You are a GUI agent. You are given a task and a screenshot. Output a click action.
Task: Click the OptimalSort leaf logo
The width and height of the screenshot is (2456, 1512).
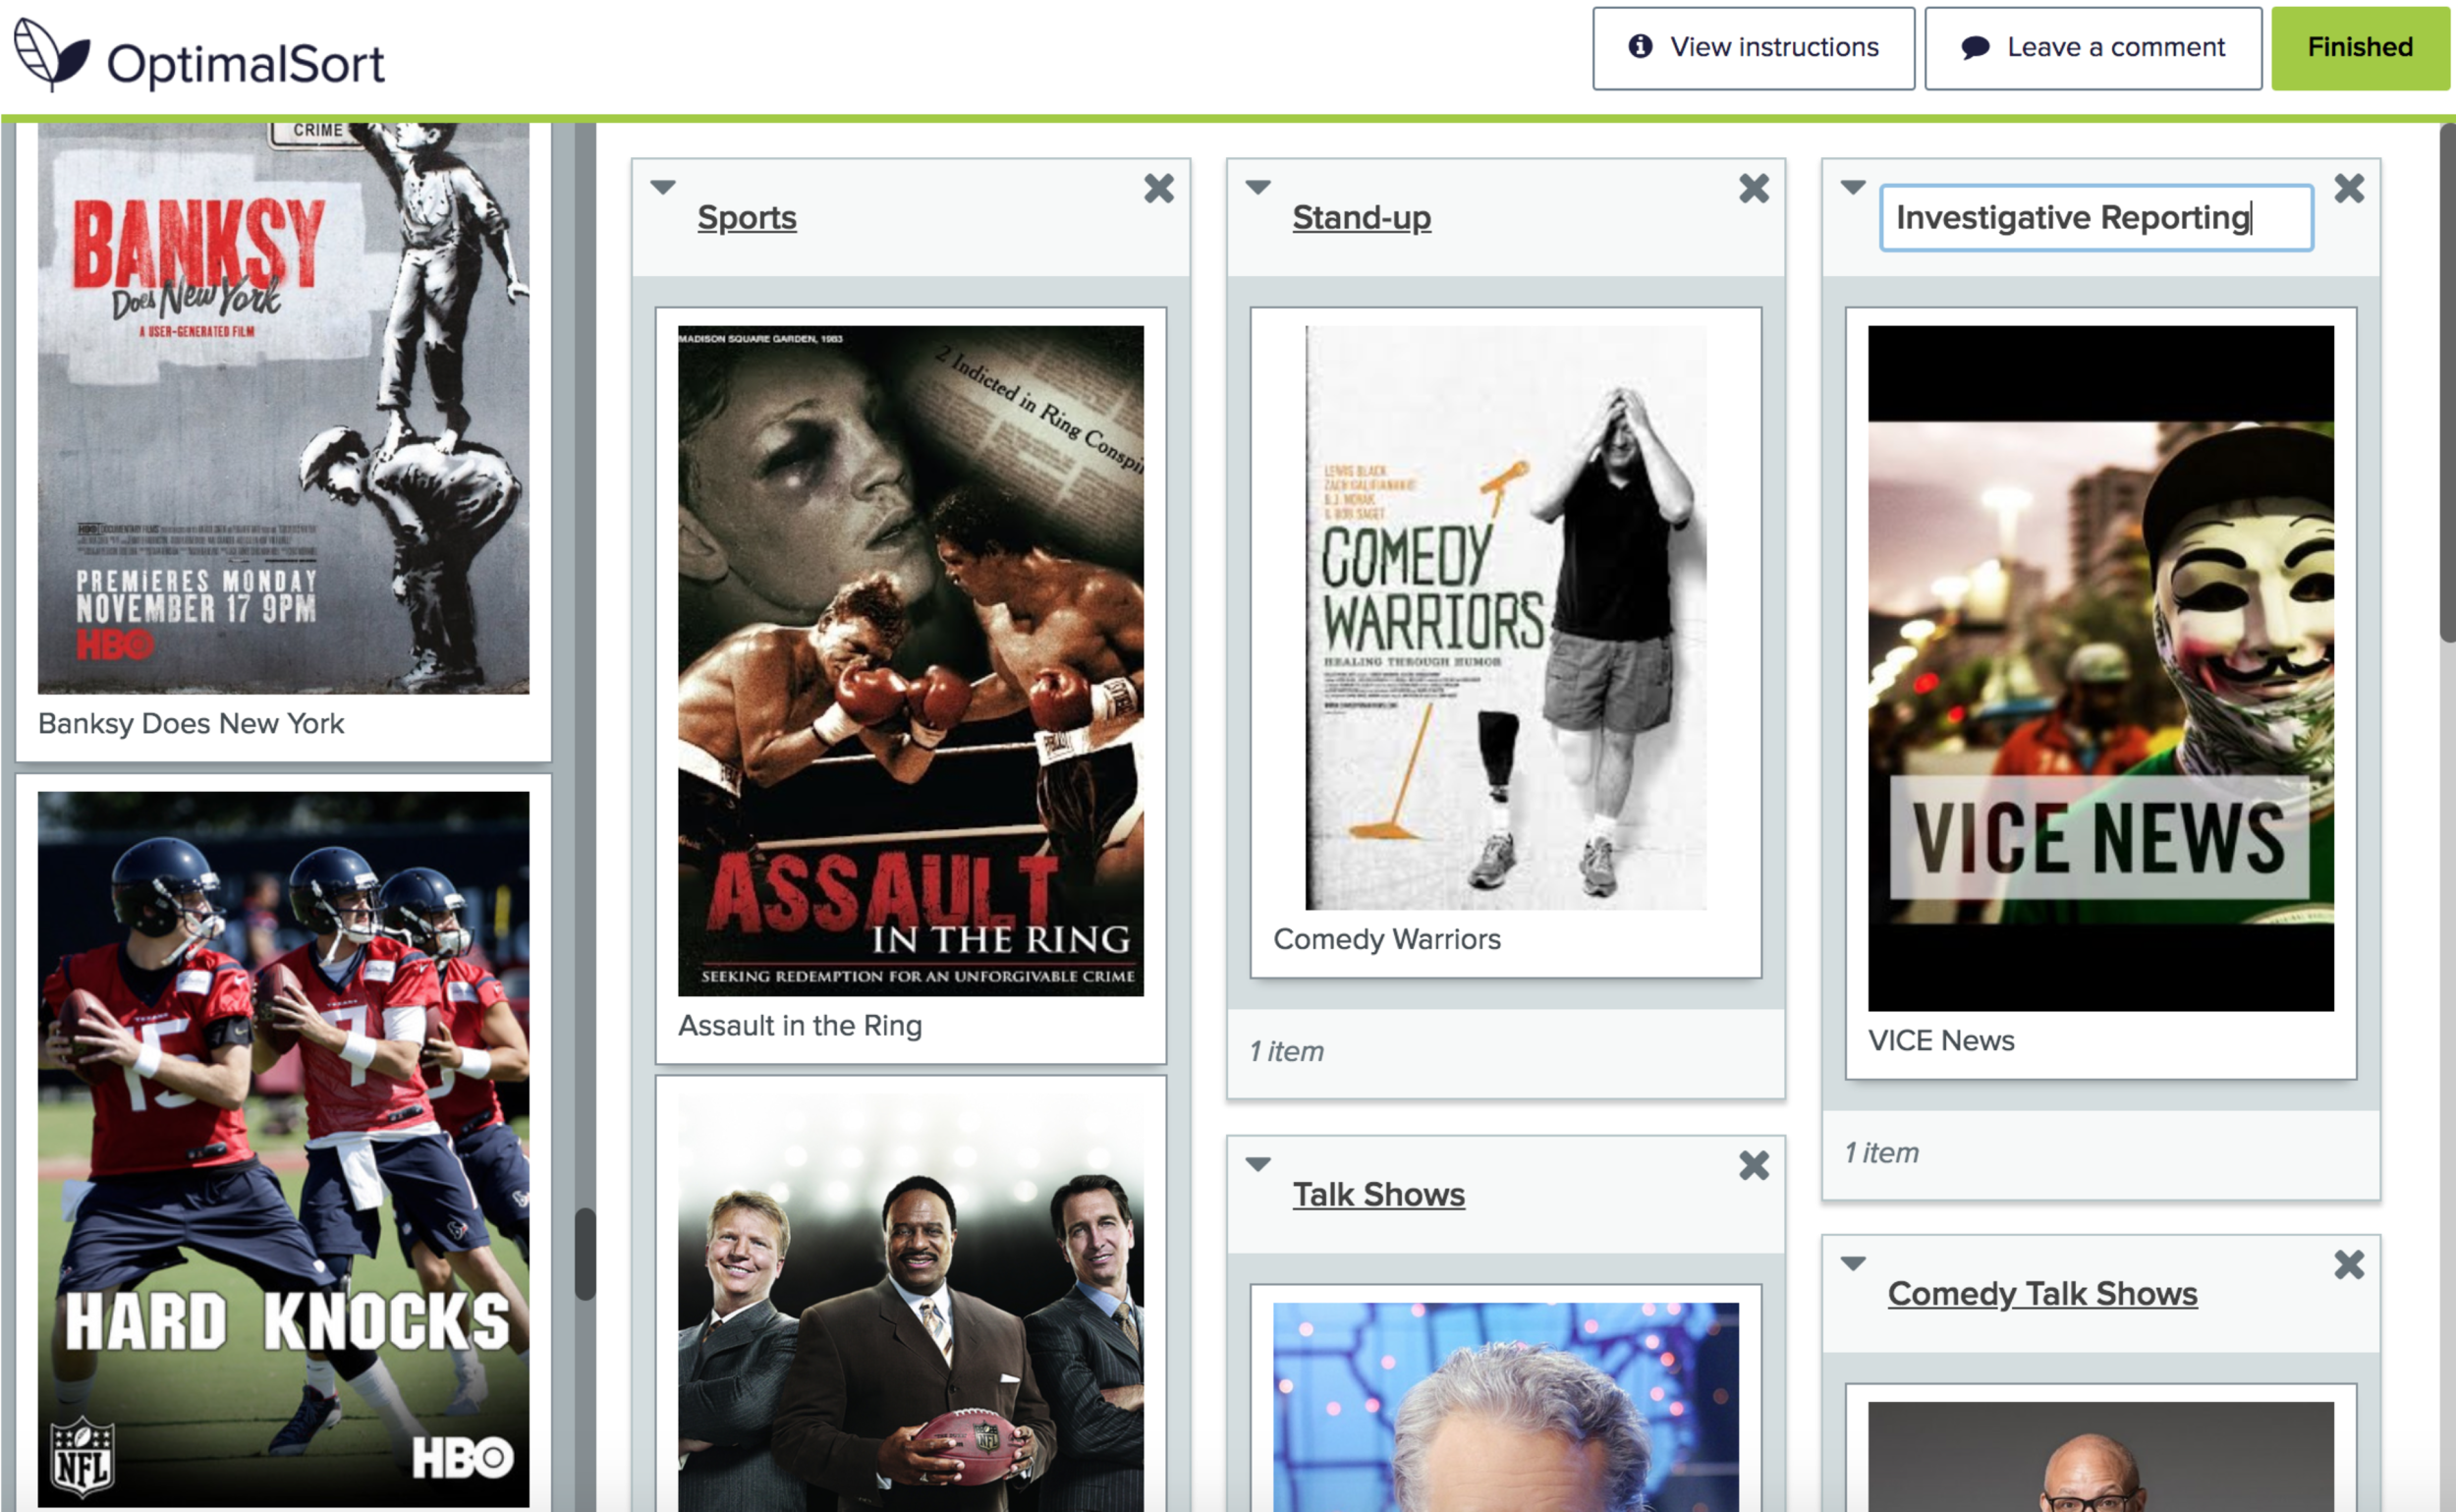pyautogui.click(x=50, y=55)
